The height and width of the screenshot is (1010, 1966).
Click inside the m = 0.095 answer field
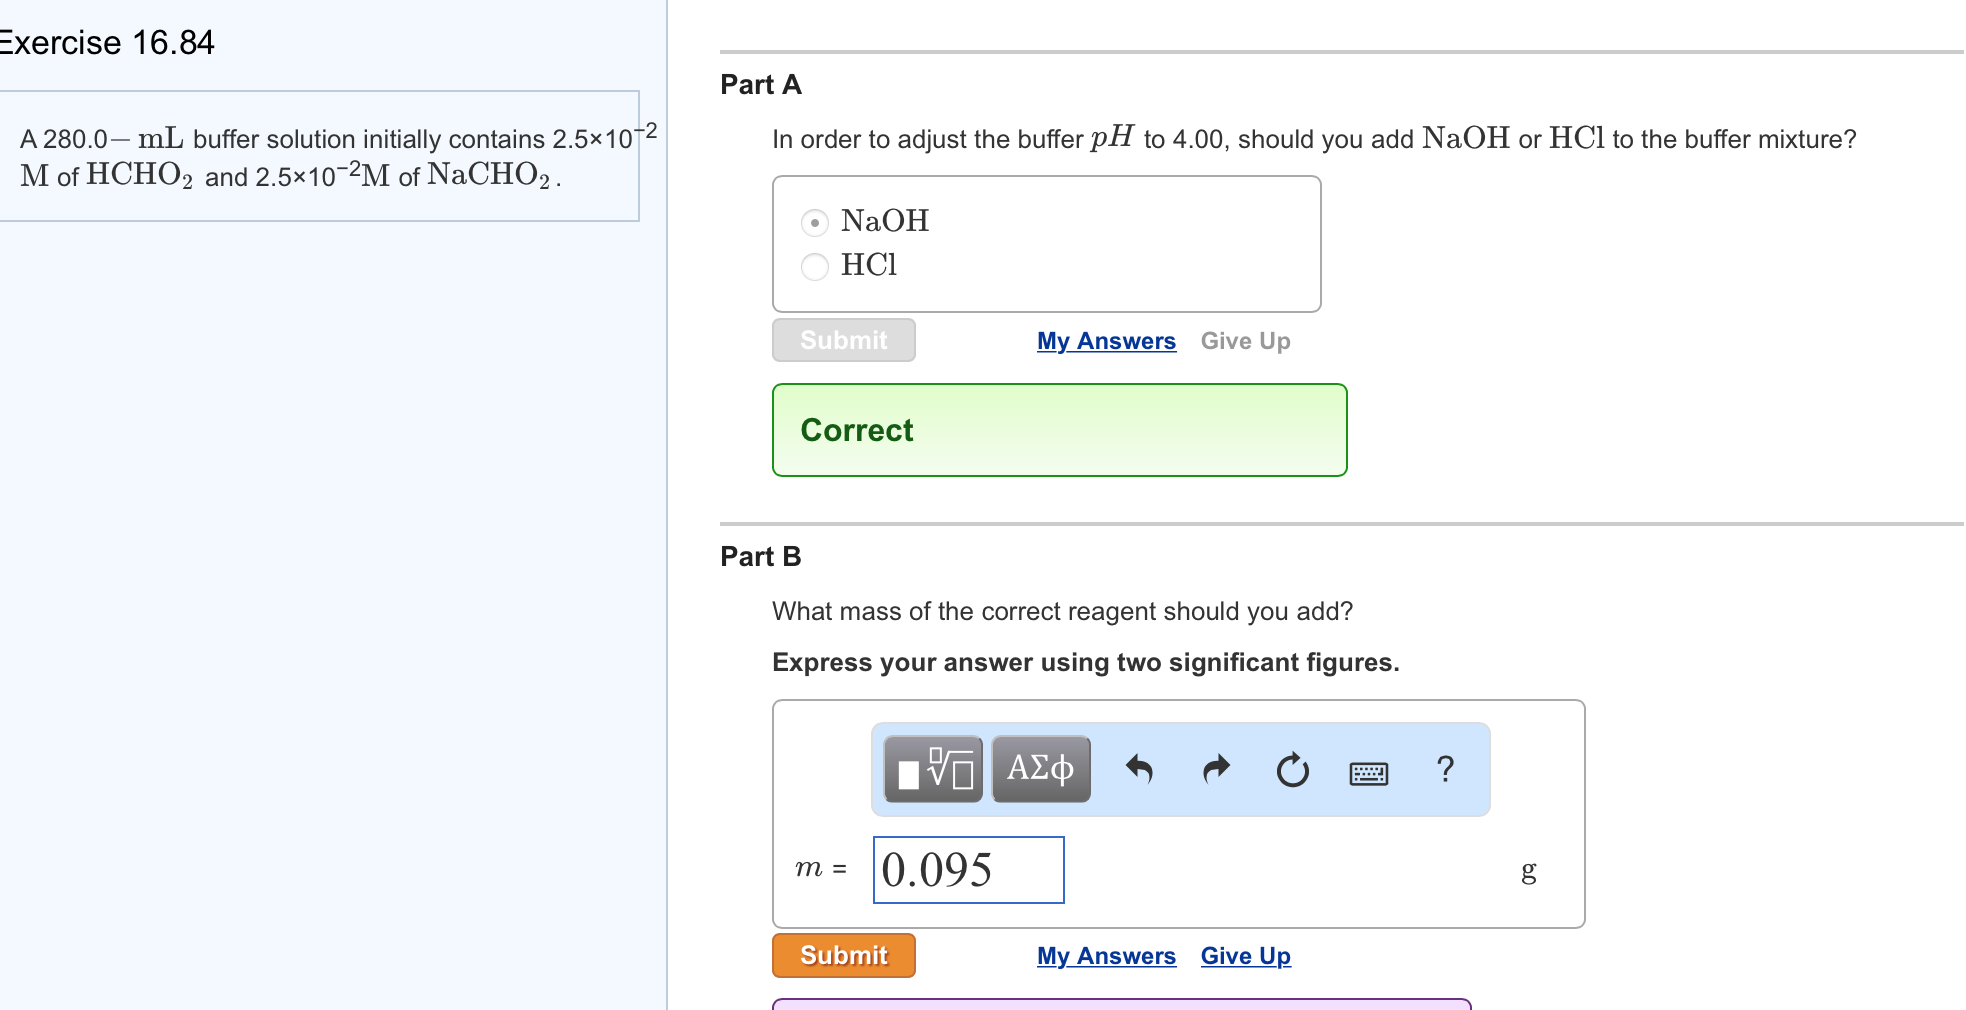pos(966,869)
